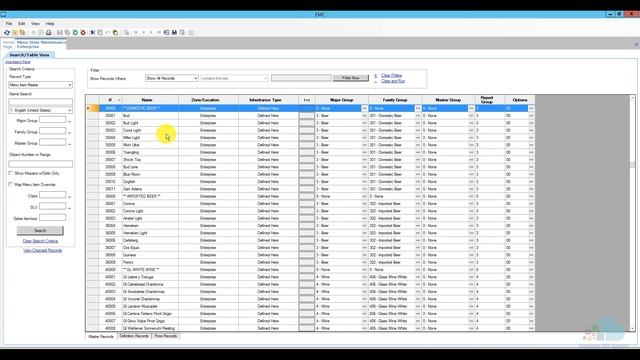
Task: Click the Clear and Run link
Action: point(393,81)
